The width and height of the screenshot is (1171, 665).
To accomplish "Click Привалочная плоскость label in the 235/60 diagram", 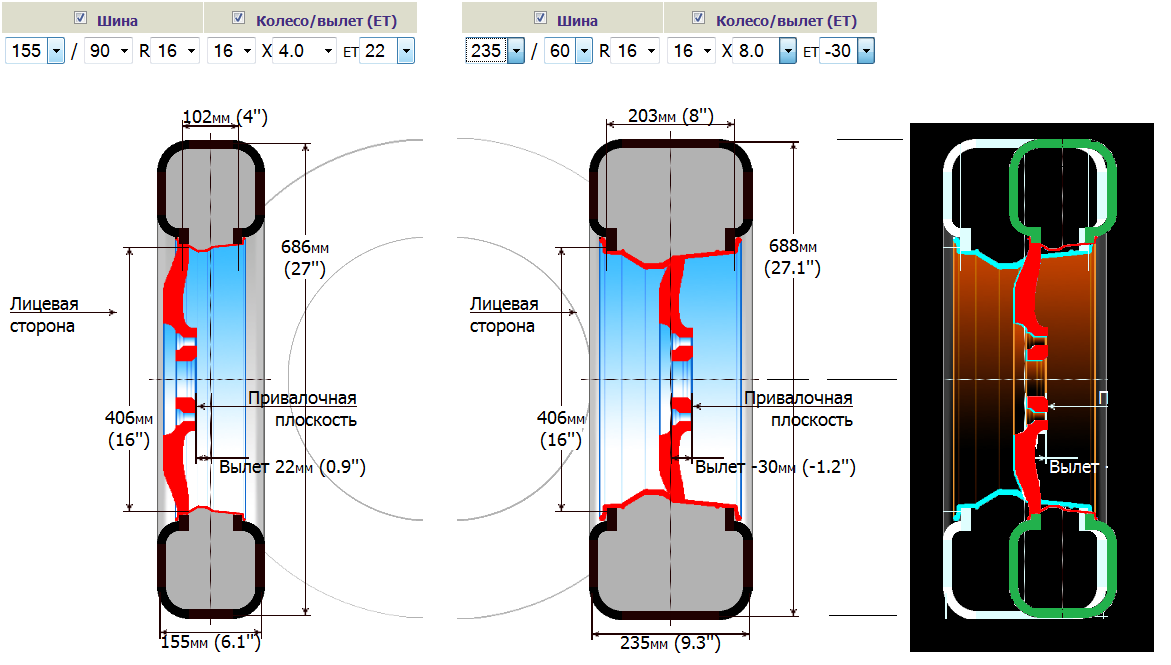I will pyautogui.click(x=798, y=409).
